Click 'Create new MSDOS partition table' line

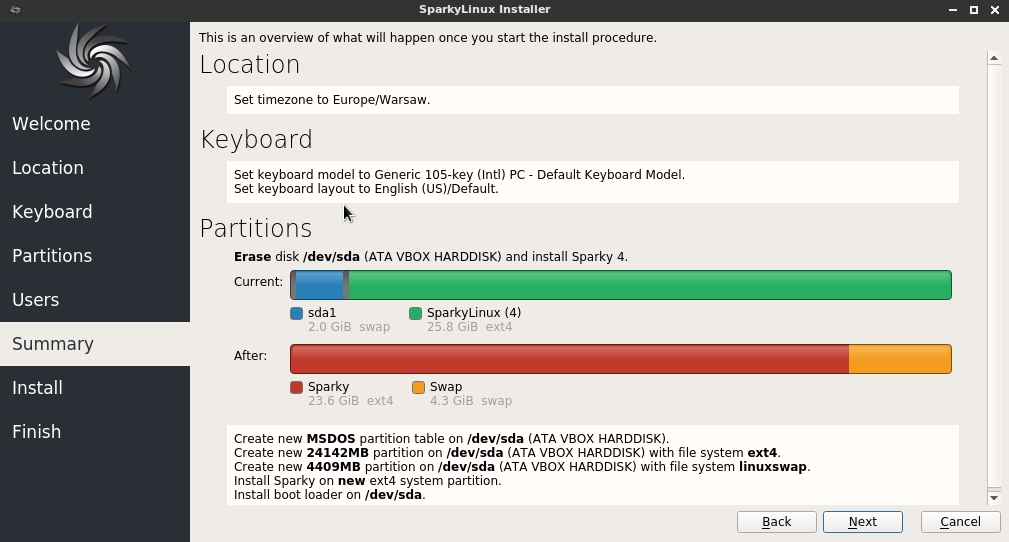pyautogui.click(x=452, y=439)
